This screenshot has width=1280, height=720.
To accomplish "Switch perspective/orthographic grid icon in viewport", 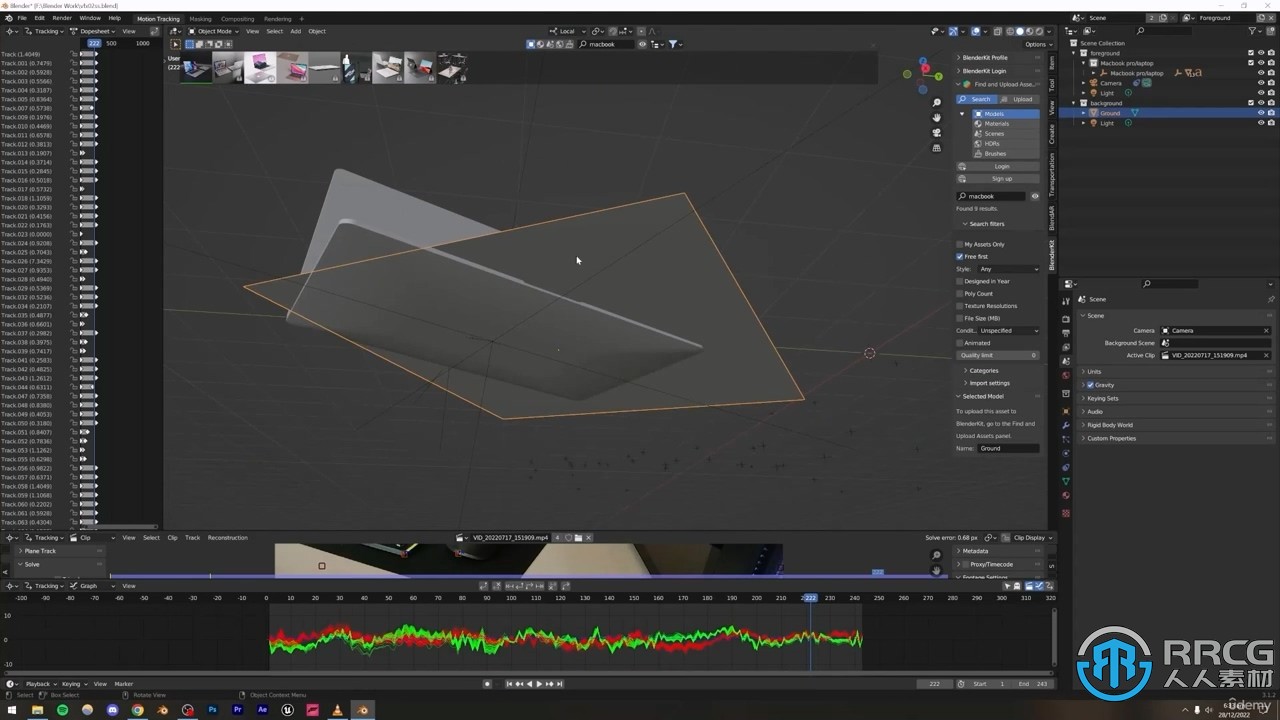I will [936, 148].
